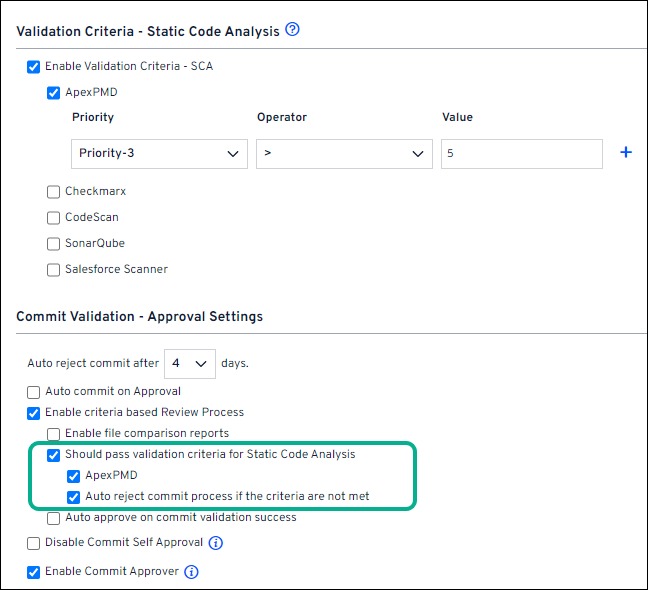Image resolution: width=648 pixels, height=590 pixels.
Task: Click info icon next to Disable Commit Self Approval
Action: click(x=216, y=543)
